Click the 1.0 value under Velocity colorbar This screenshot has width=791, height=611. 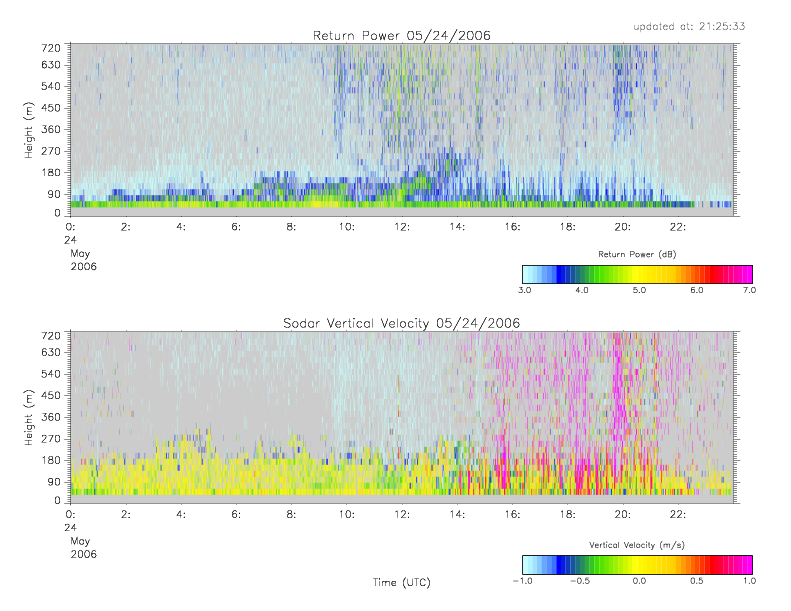point(749,581)
